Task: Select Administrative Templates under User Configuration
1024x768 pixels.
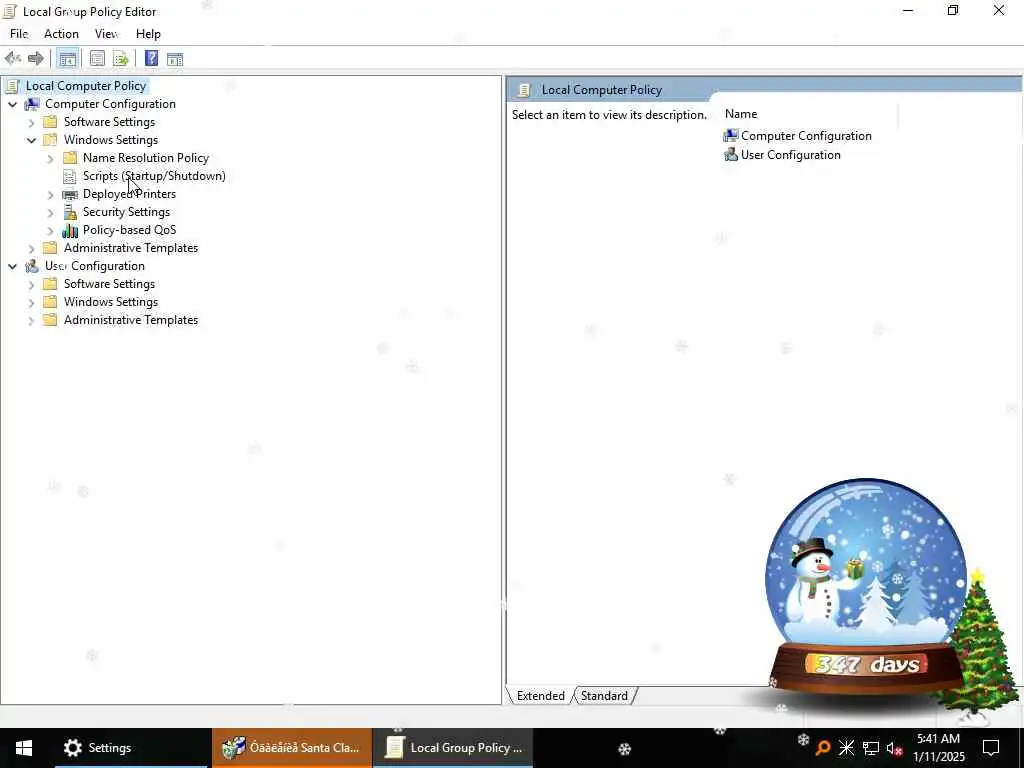Action: pos(131,320)
